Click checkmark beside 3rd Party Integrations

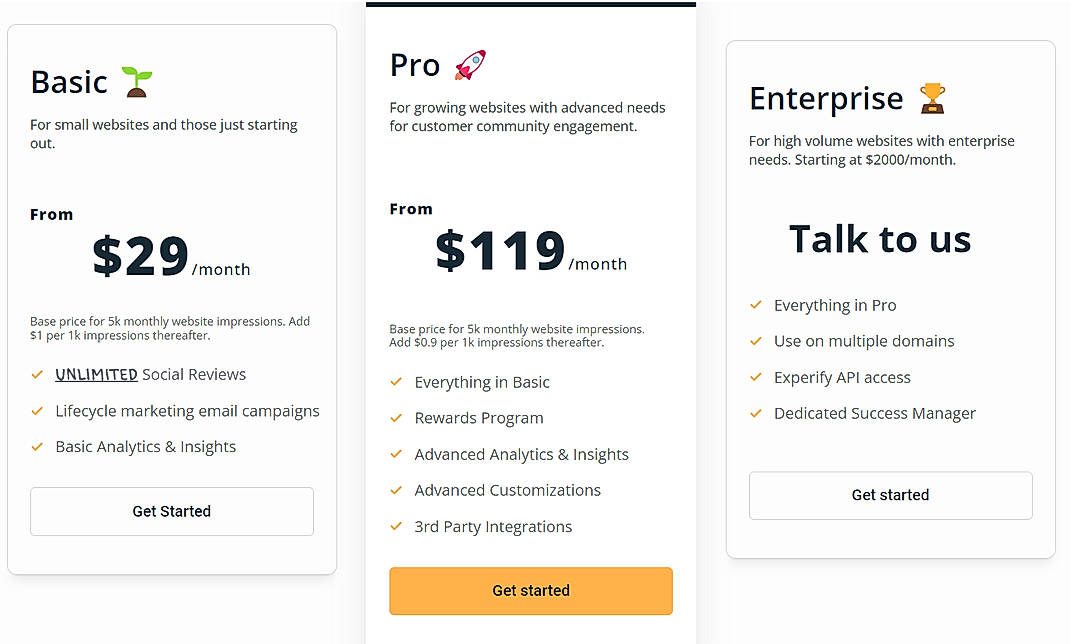[396, 526]
